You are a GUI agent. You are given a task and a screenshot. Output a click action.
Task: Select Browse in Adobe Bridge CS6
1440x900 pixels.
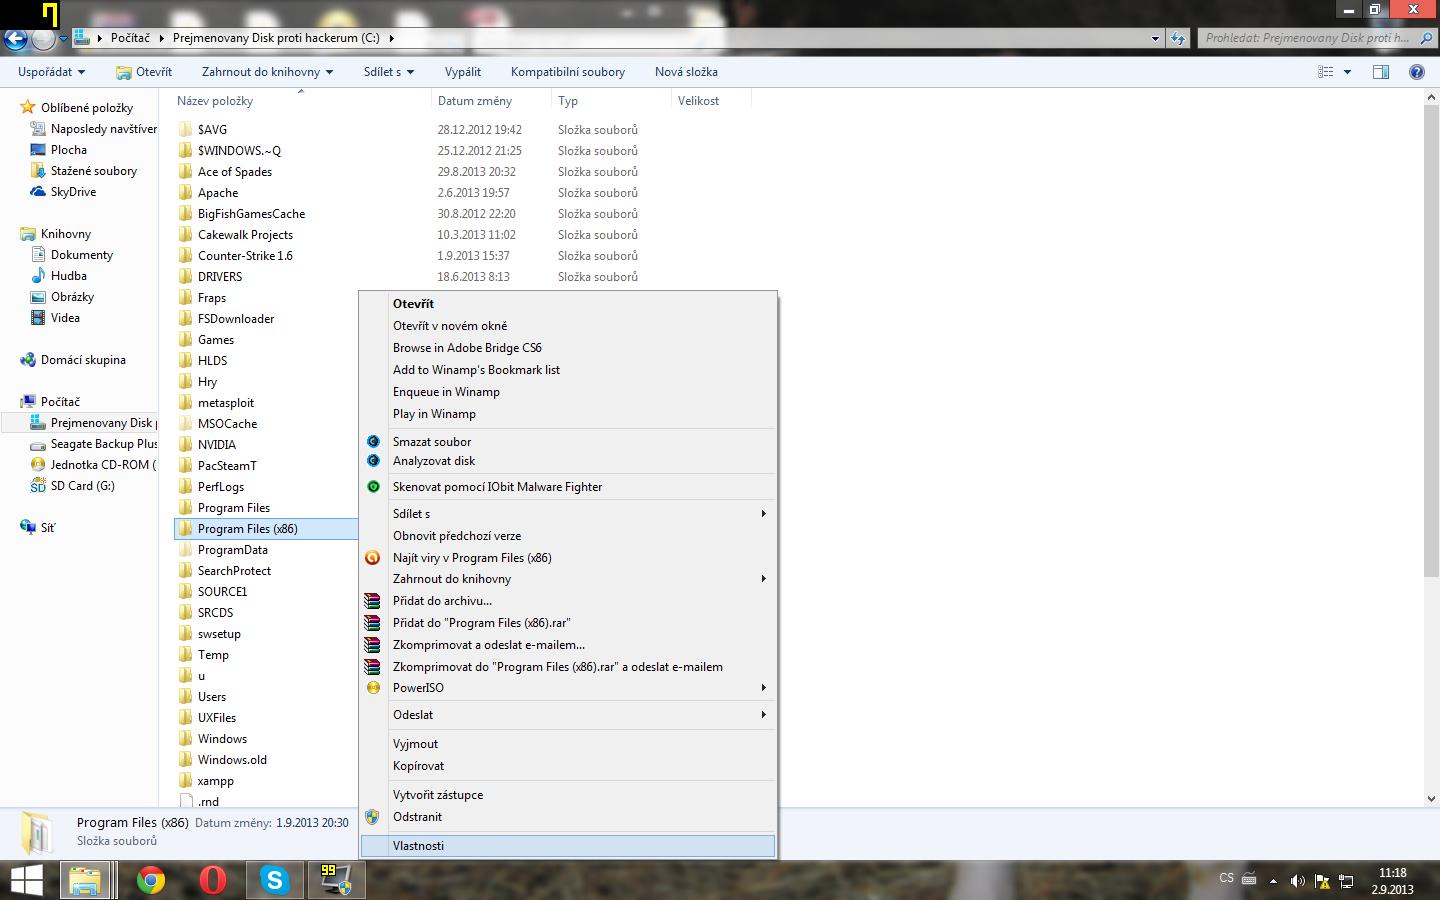568,348
